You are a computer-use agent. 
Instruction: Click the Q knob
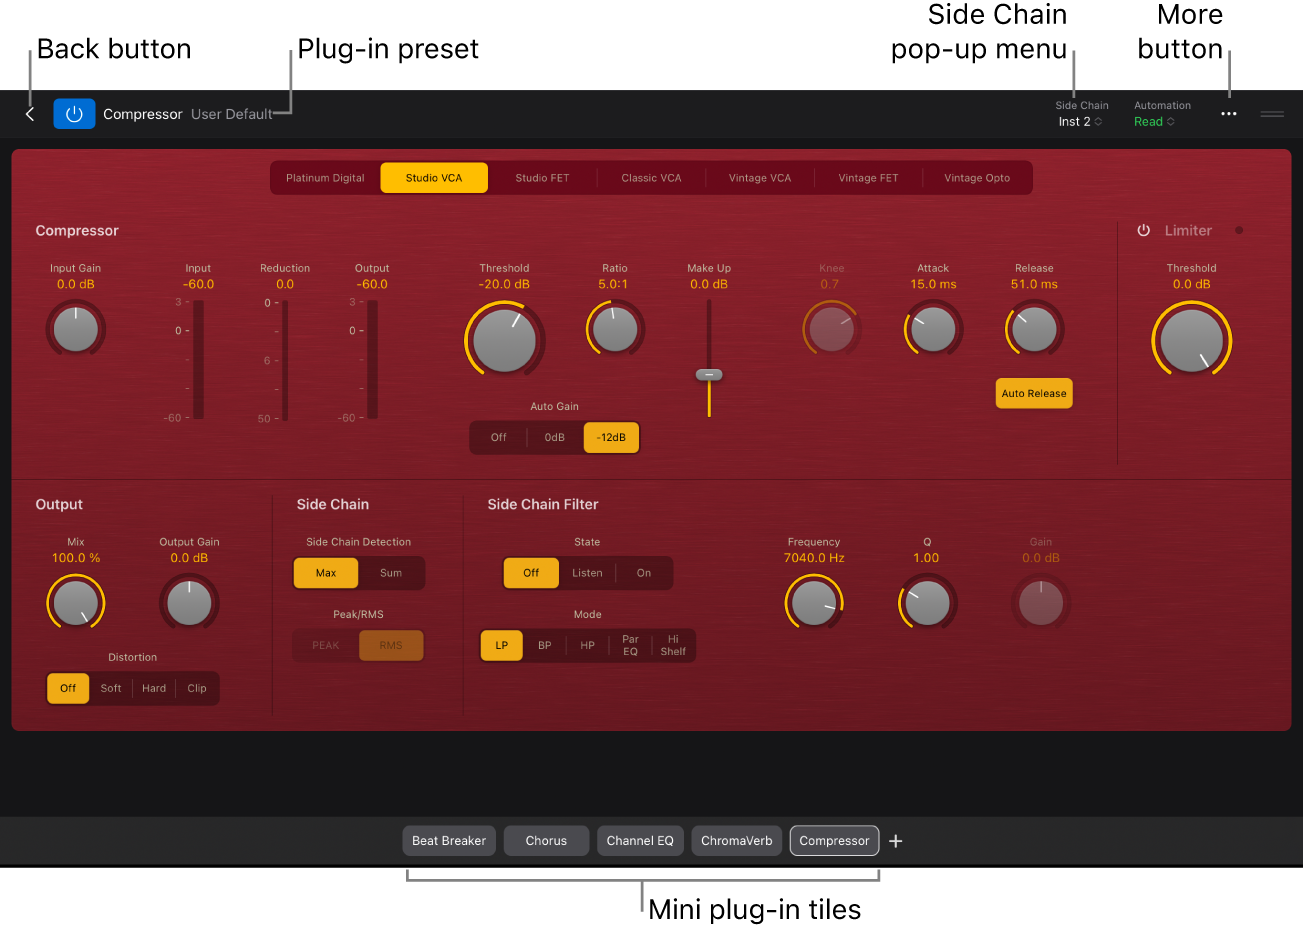point(927,603)
